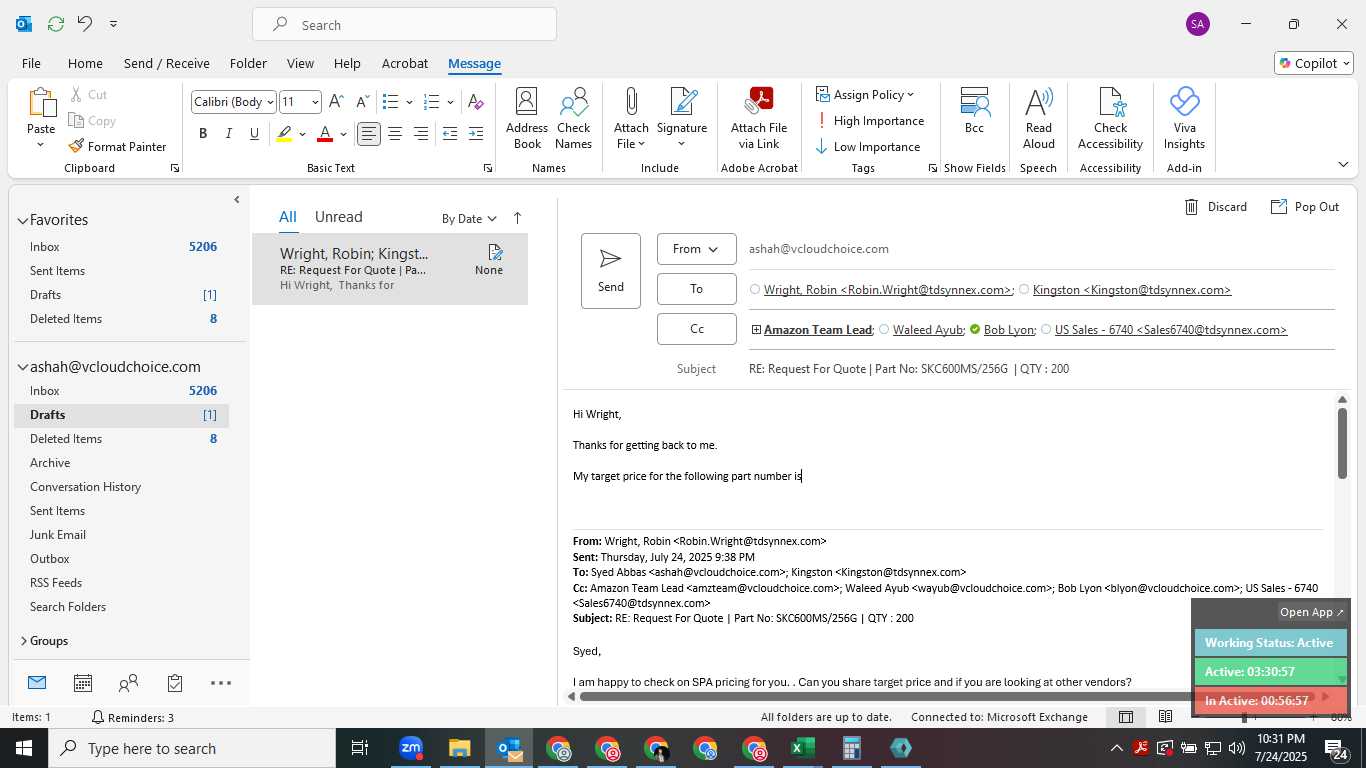
Task: Open Copilot pane
Action: tap(1314, 63)
